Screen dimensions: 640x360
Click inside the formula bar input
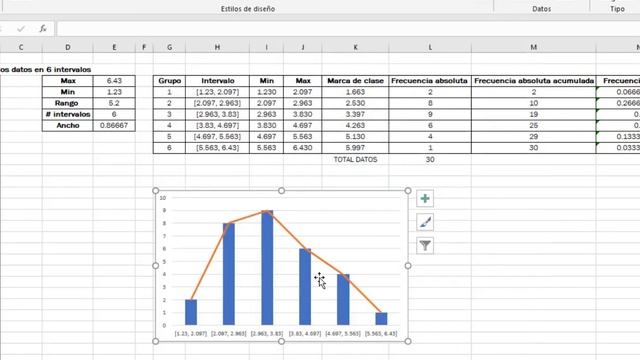[x=348, y=29]
